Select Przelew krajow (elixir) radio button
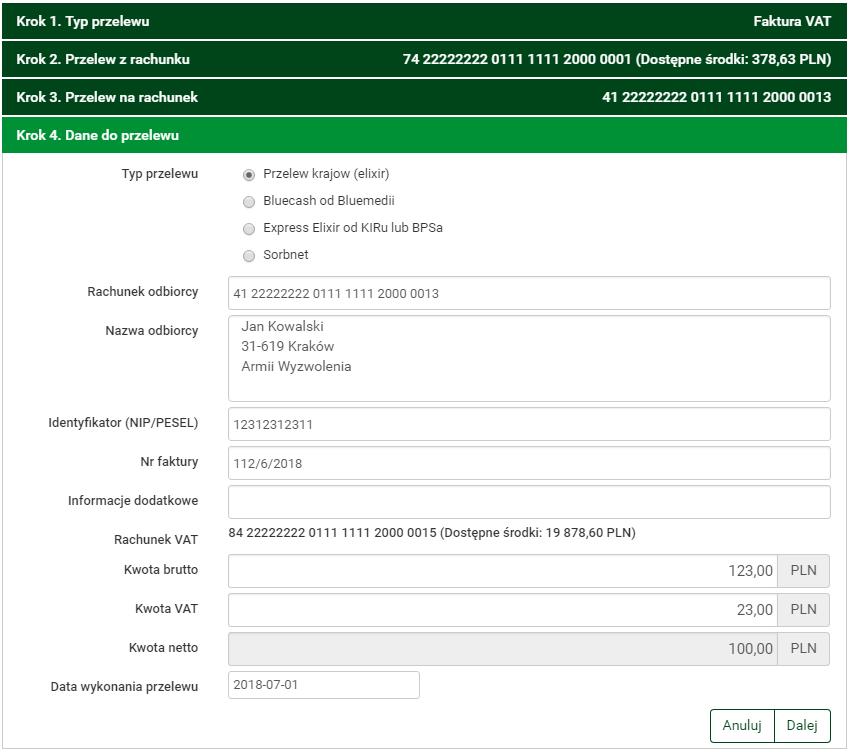 (x=249, y=175)
